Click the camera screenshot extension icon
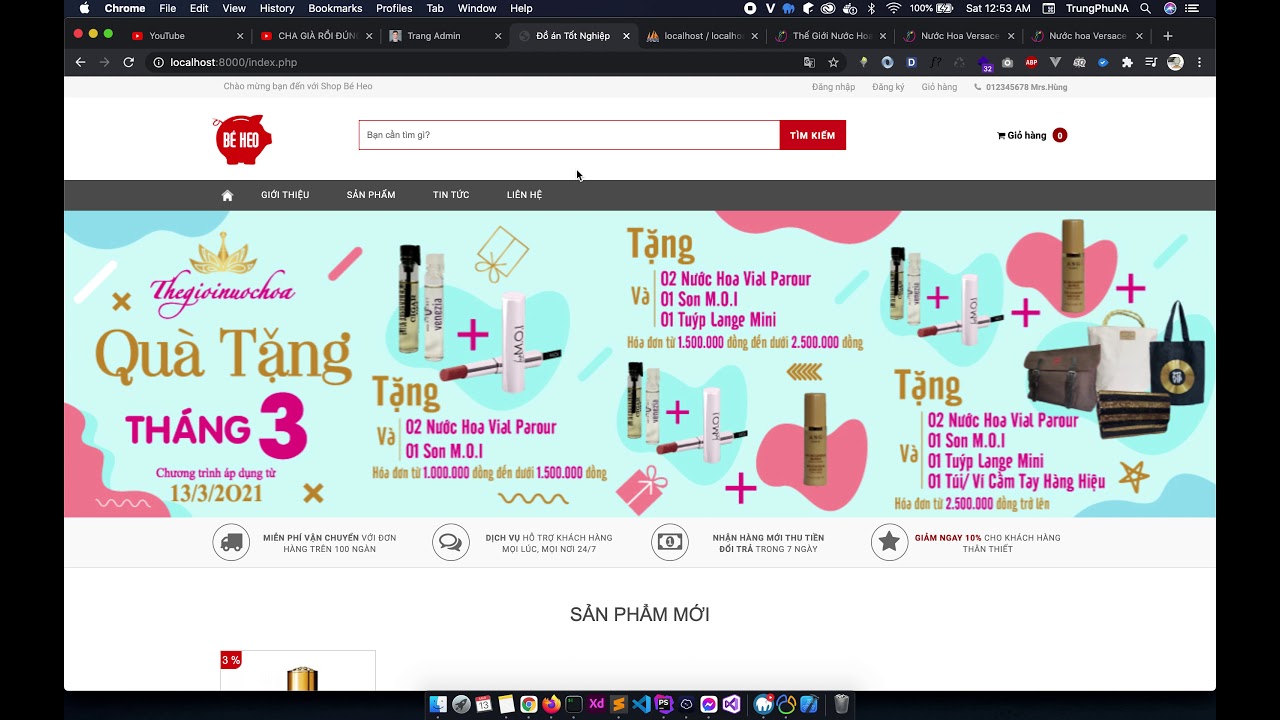 (x=1007, y=62)
